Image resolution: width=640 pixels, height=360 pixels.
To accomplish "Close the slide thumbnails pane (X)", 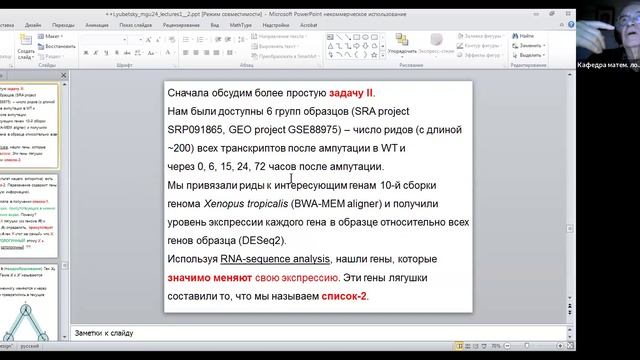I will pos(64,75).
